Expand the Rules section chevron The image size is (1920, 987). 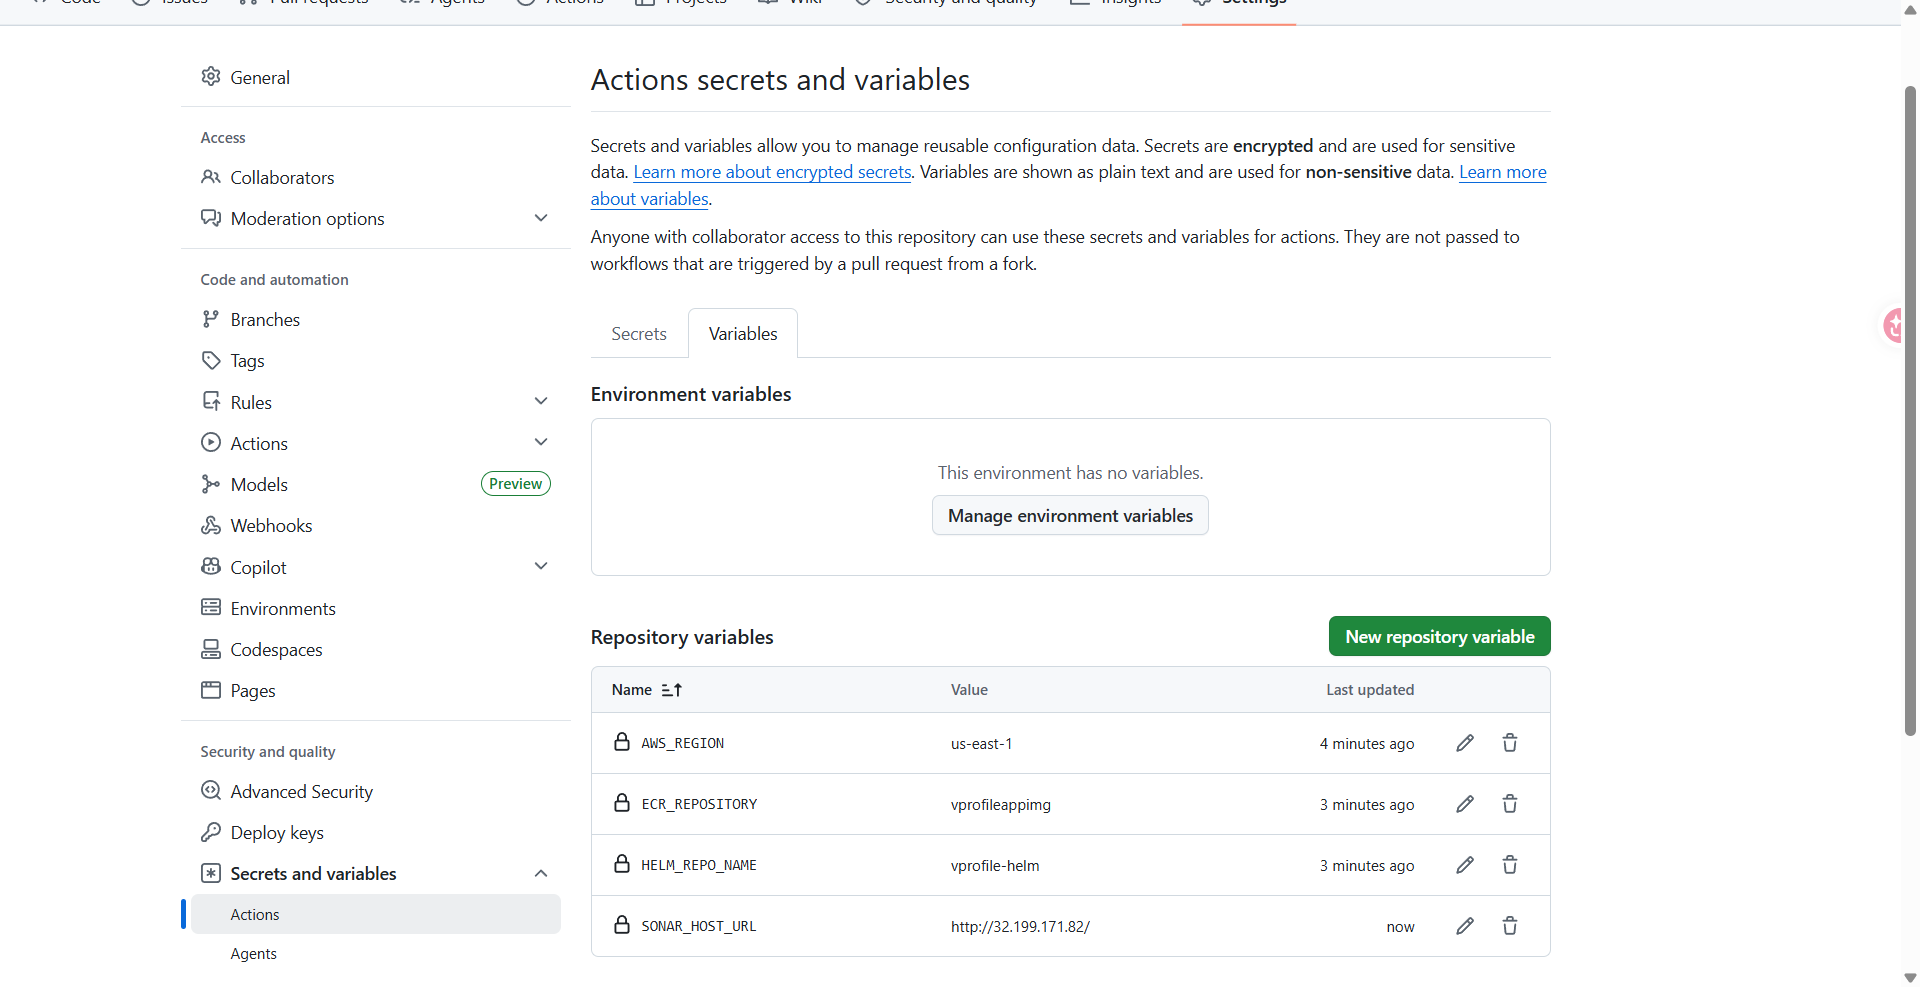541,402
